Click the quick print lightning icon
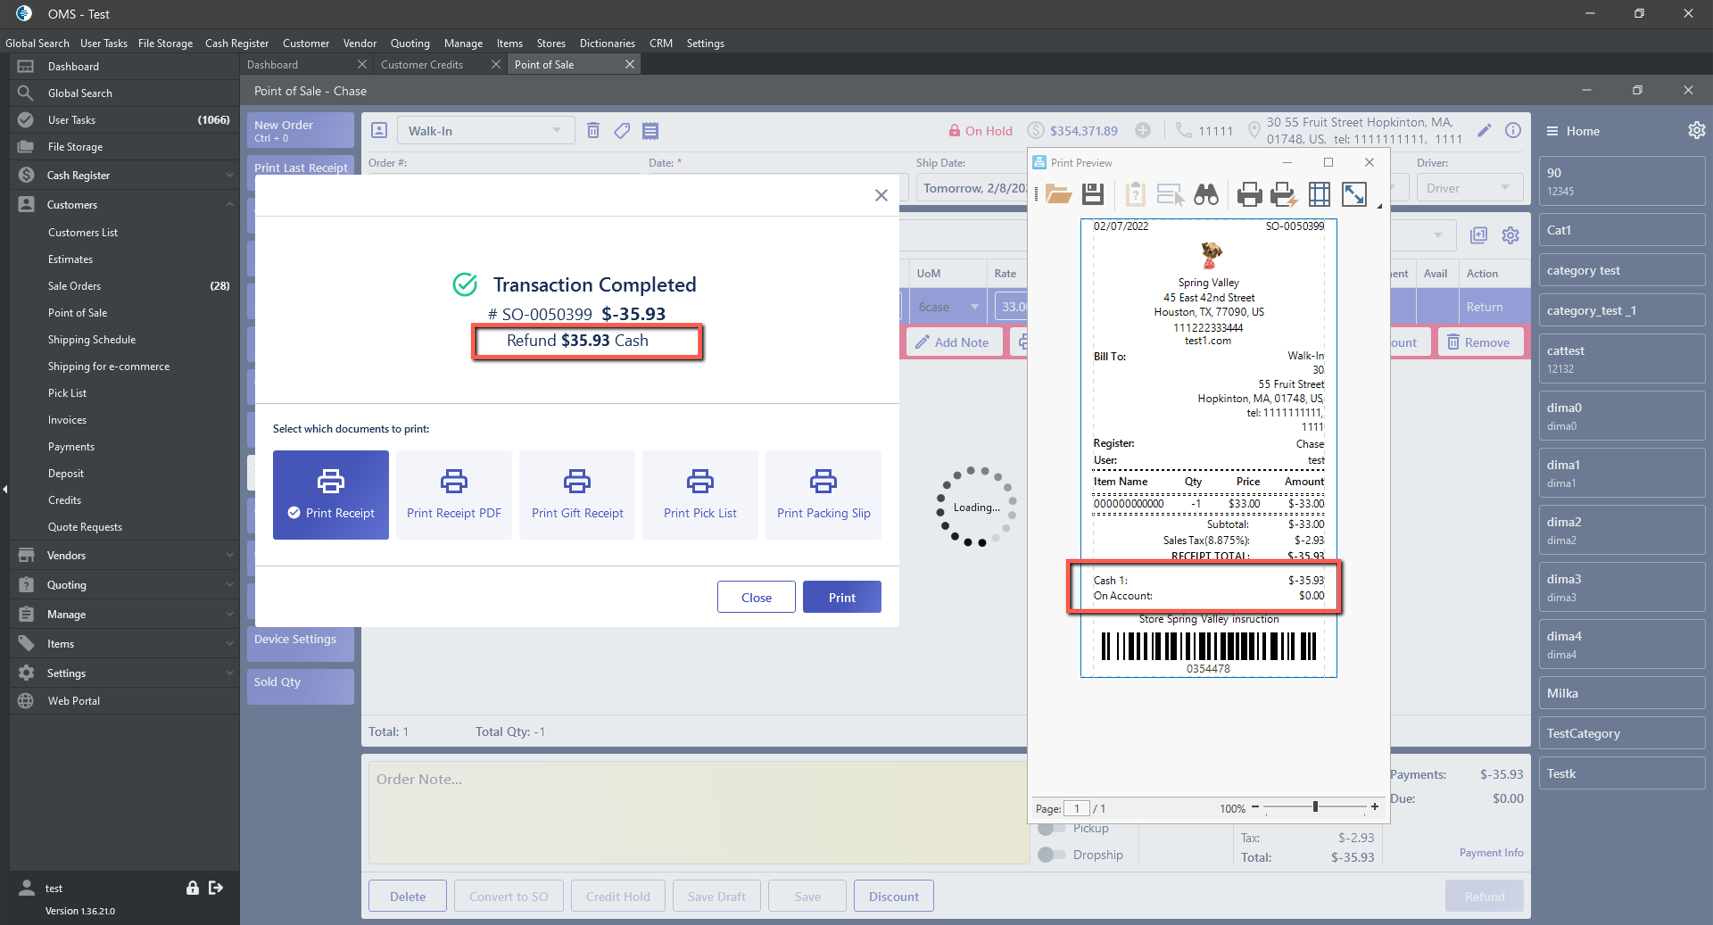The width and height of the screenshot is (1713, 925). point(1284,194)
